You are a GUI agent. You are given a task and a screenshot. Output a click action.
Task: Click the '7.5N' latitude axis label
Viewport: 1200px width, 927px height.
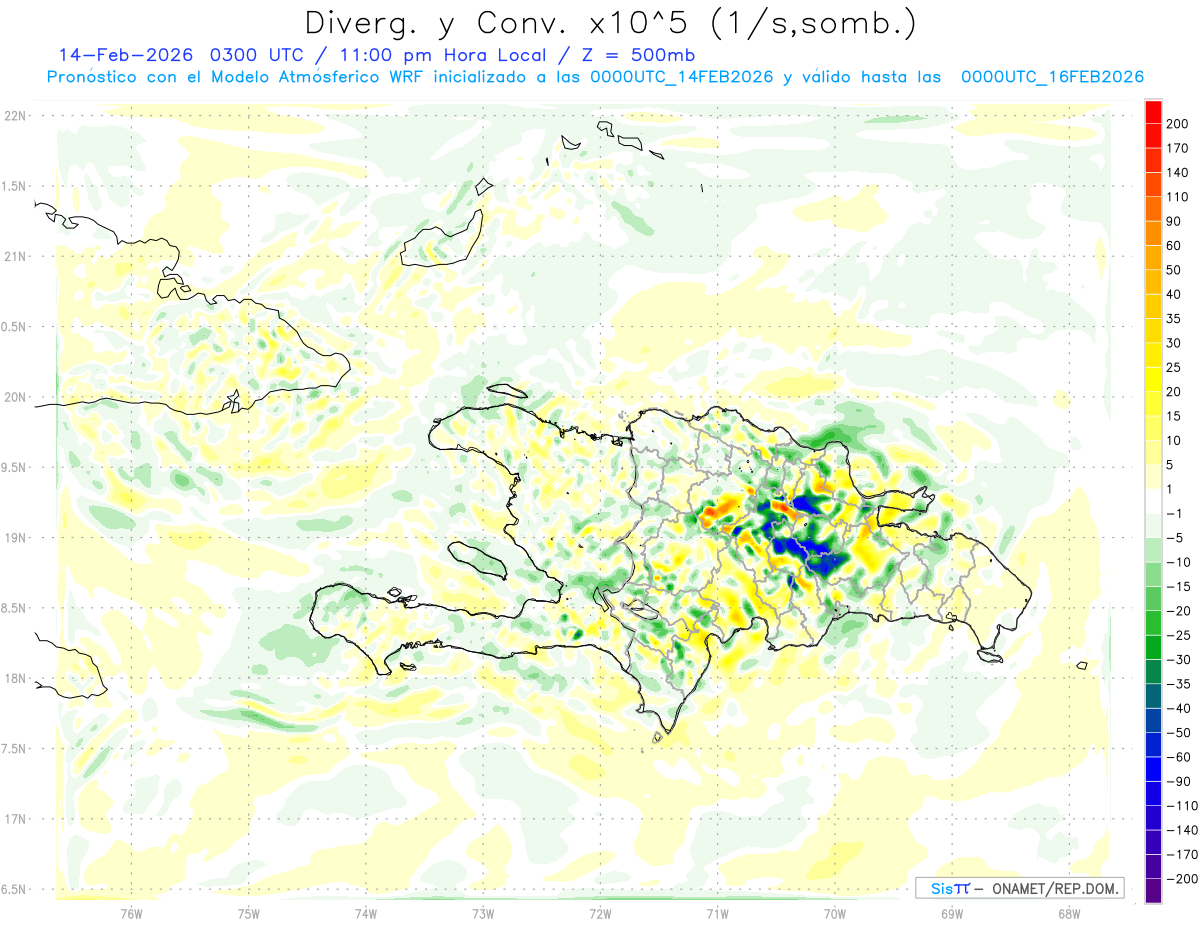[15, 749]
